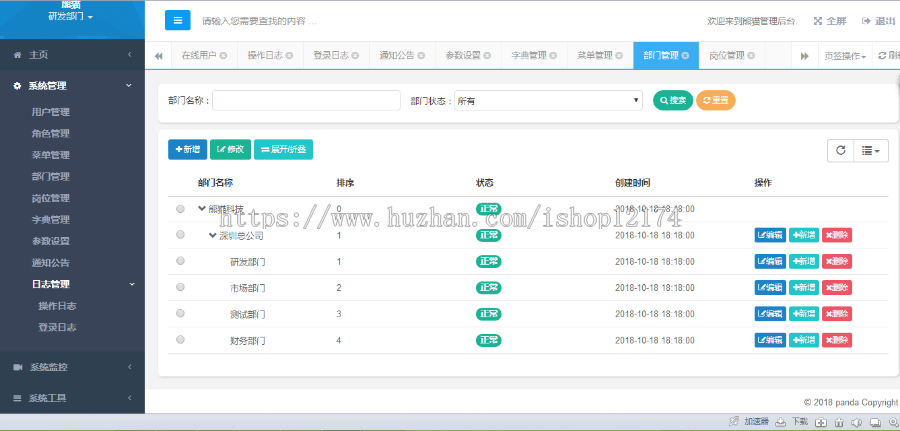
Task: Click 删除 for the 财务部门 row
Action: [836, 340]
